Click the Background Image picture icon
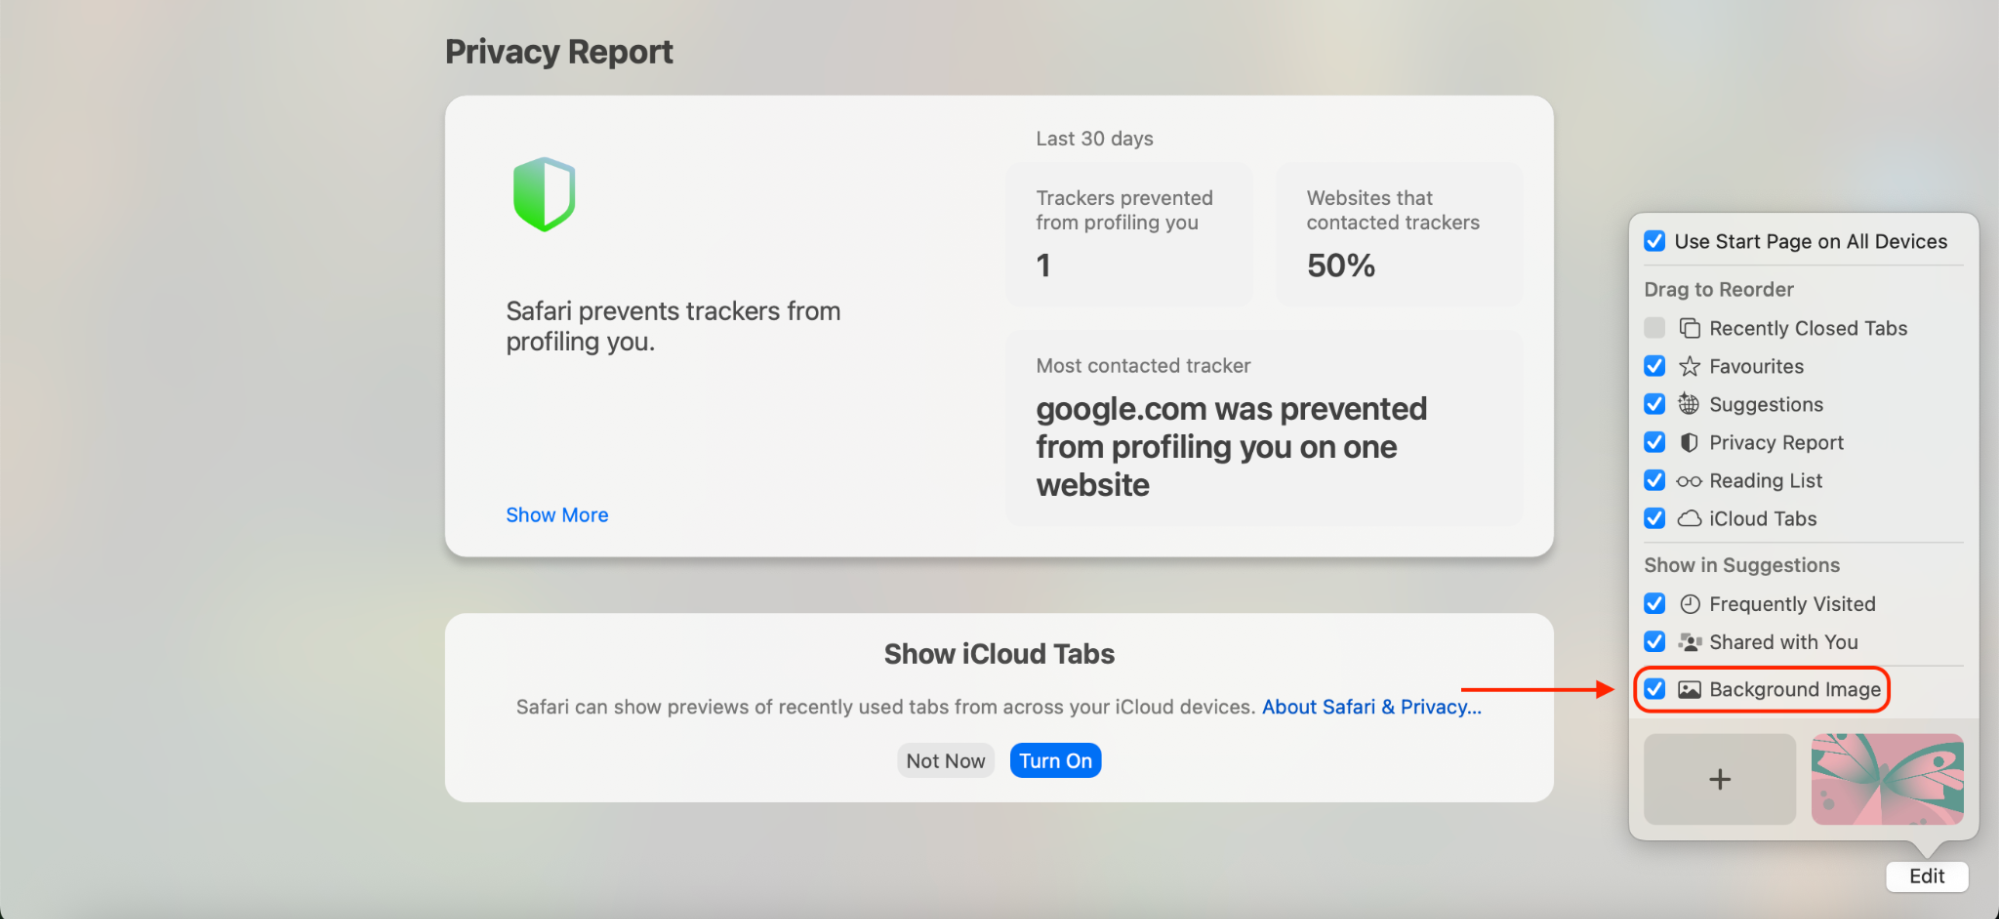1999x920 pixels. (x=1689, y=689)
